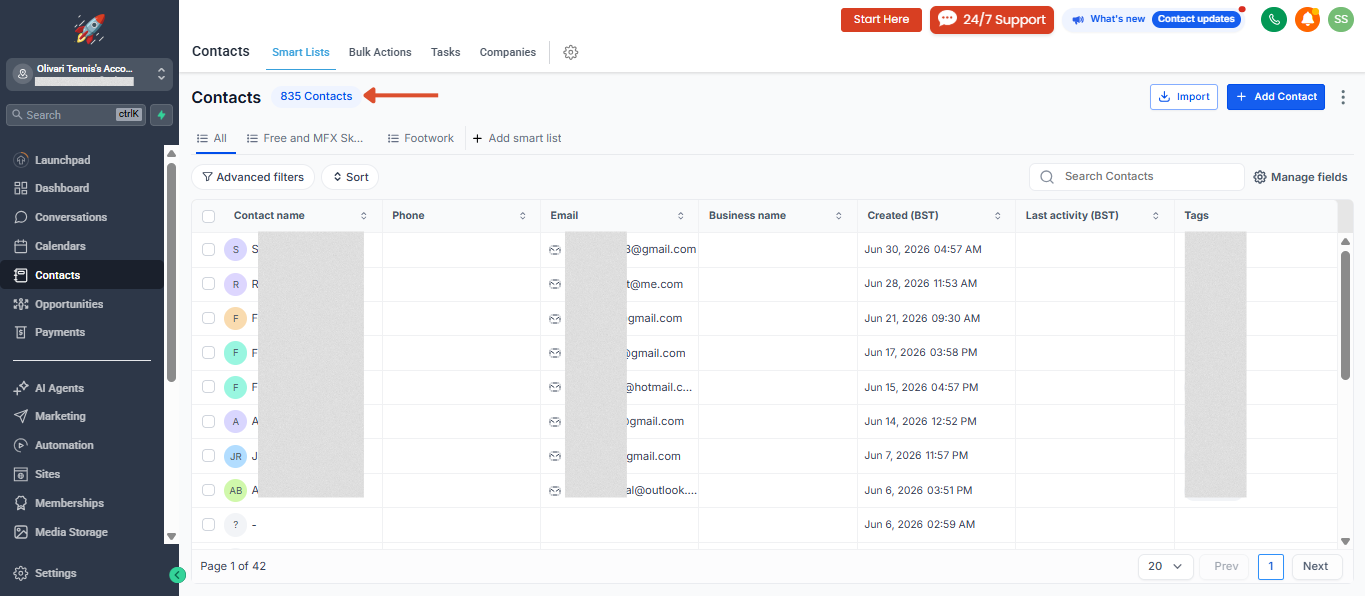Sort by Created (BST) column arrows
Viewport: 1365px width, 596px height.
click(997, 216)
